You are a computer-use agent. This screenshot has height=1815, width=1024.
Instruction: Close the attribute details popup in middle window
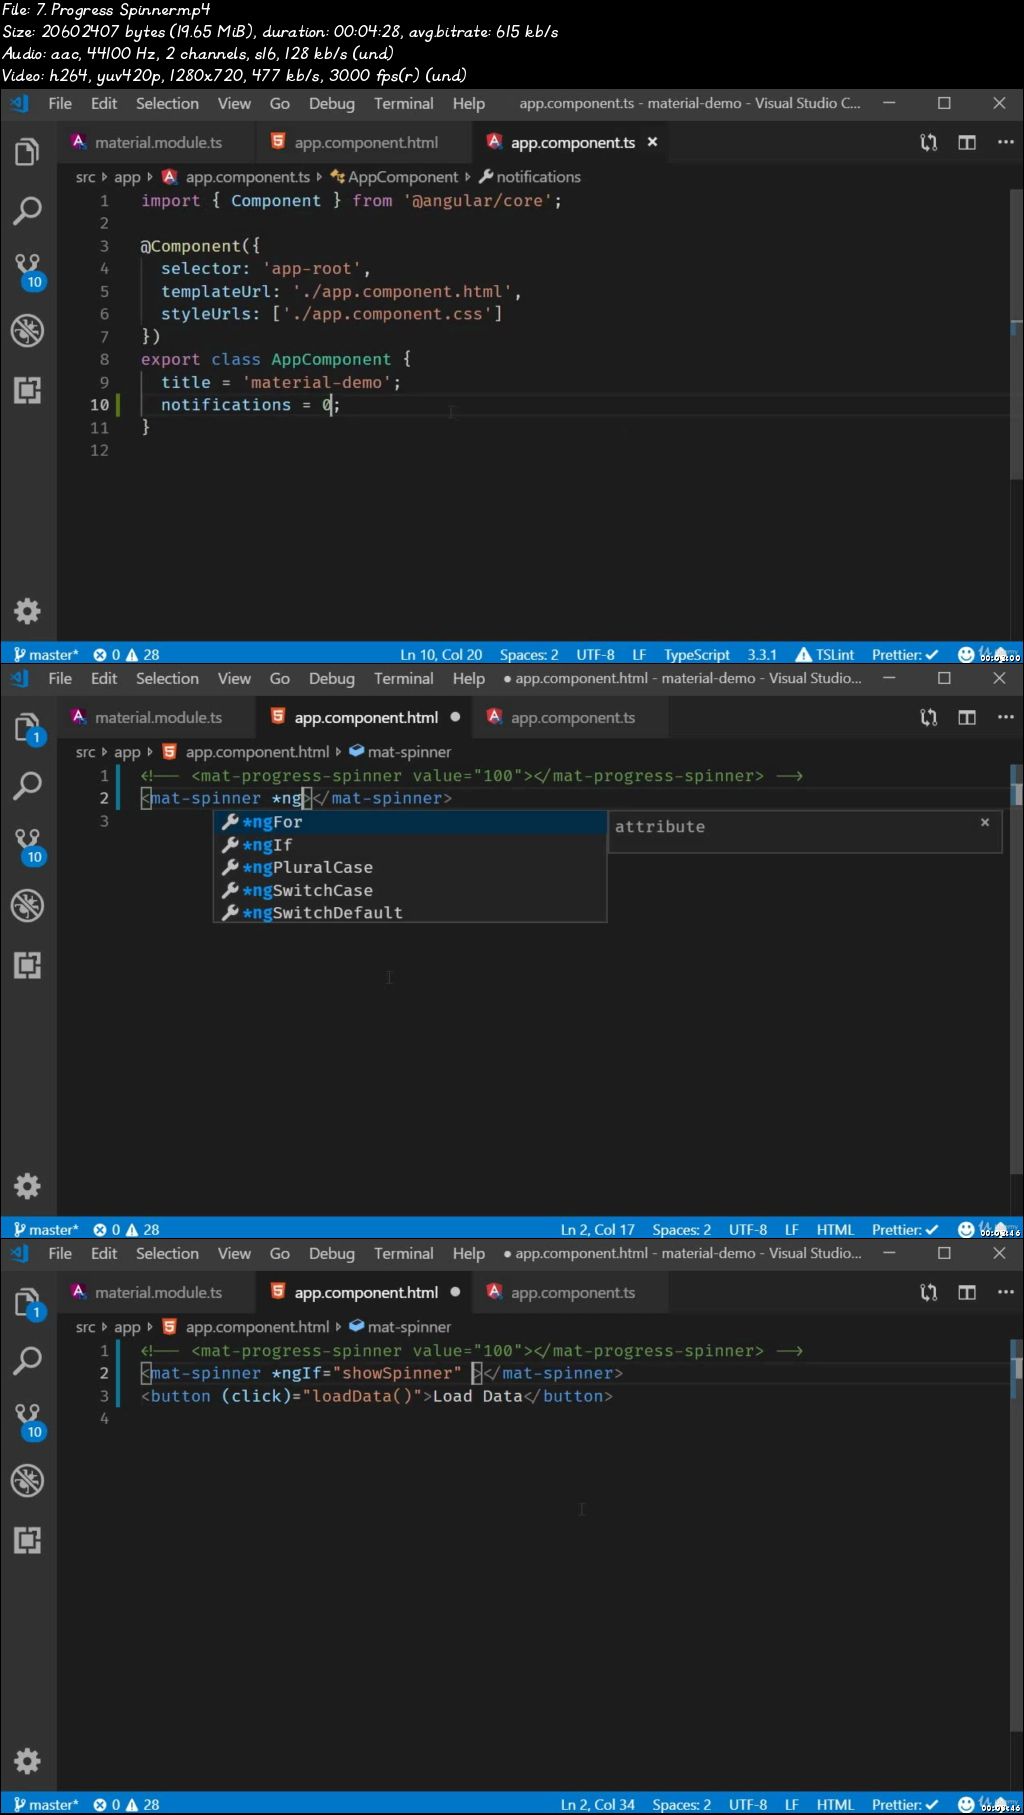(985, 822)
